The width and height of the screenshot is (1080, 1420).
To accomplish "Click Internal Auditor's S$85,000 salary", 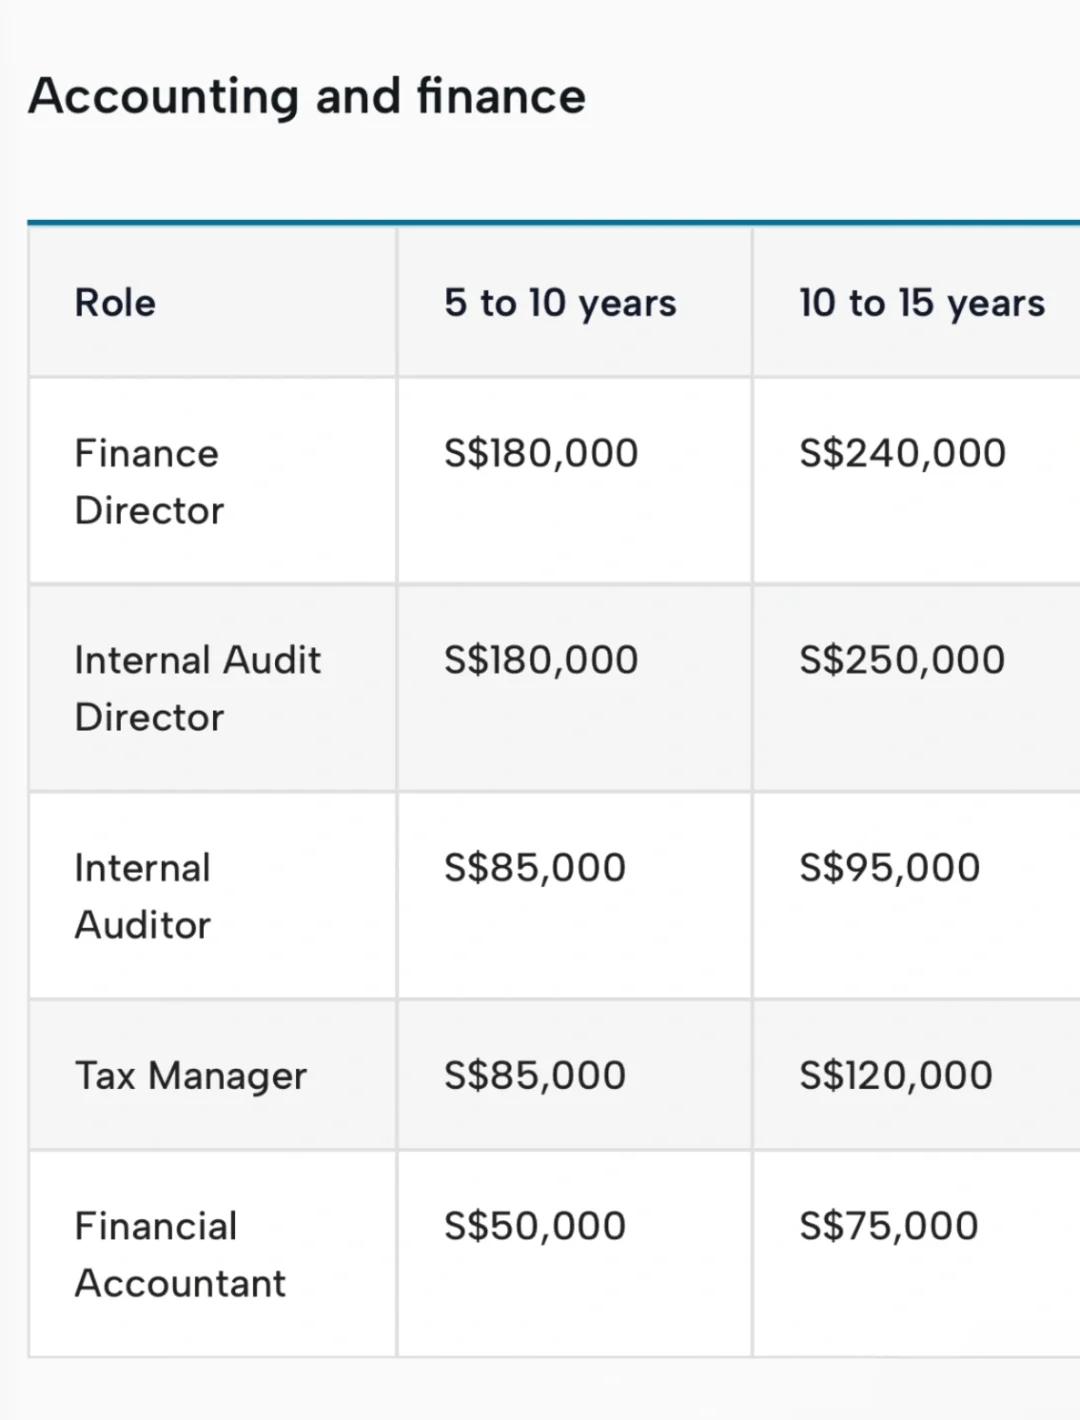I will [535, 868].
